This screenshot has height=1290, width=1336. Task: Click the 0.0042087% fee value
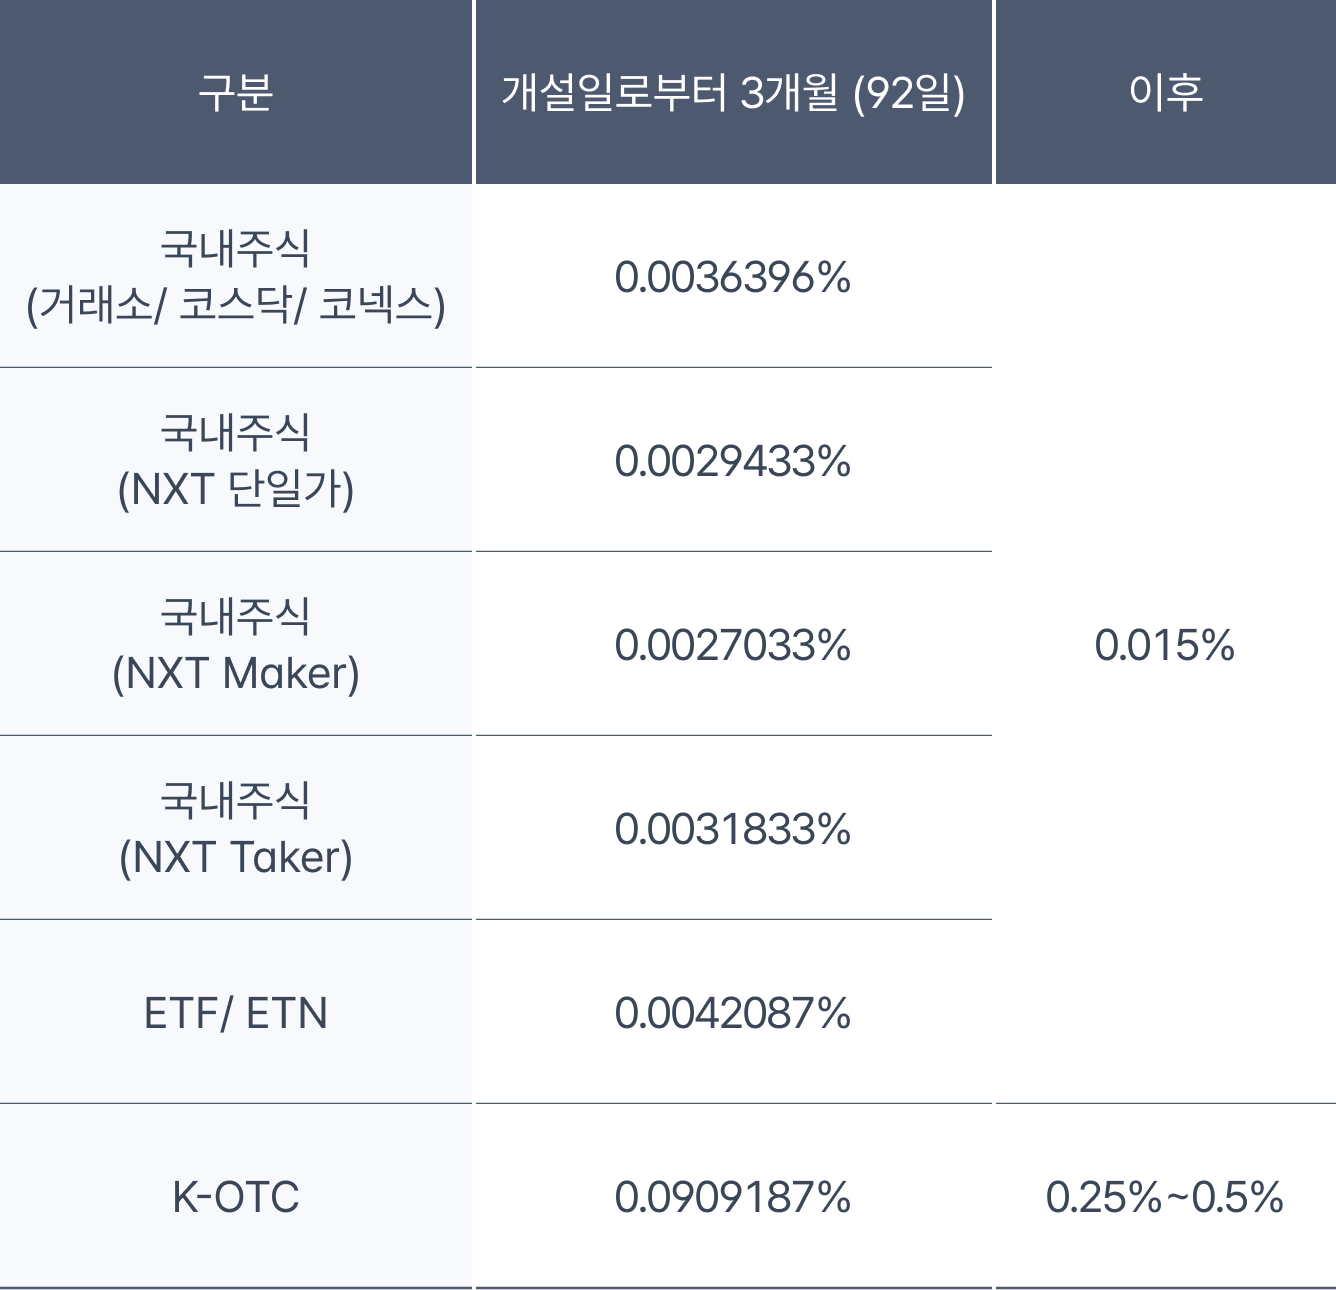tap(732, 1013)
